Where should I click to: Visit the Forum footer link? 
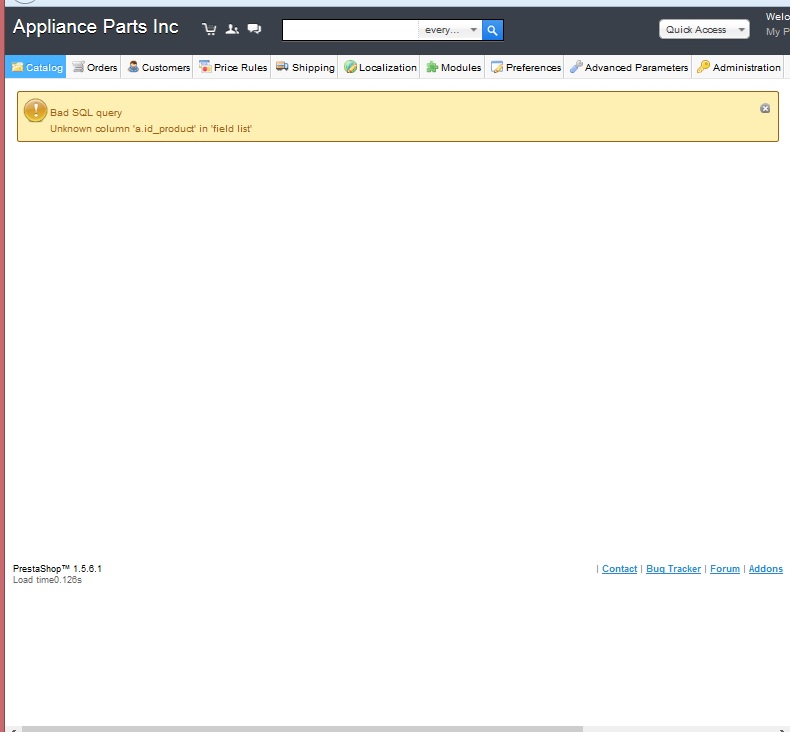725,569
